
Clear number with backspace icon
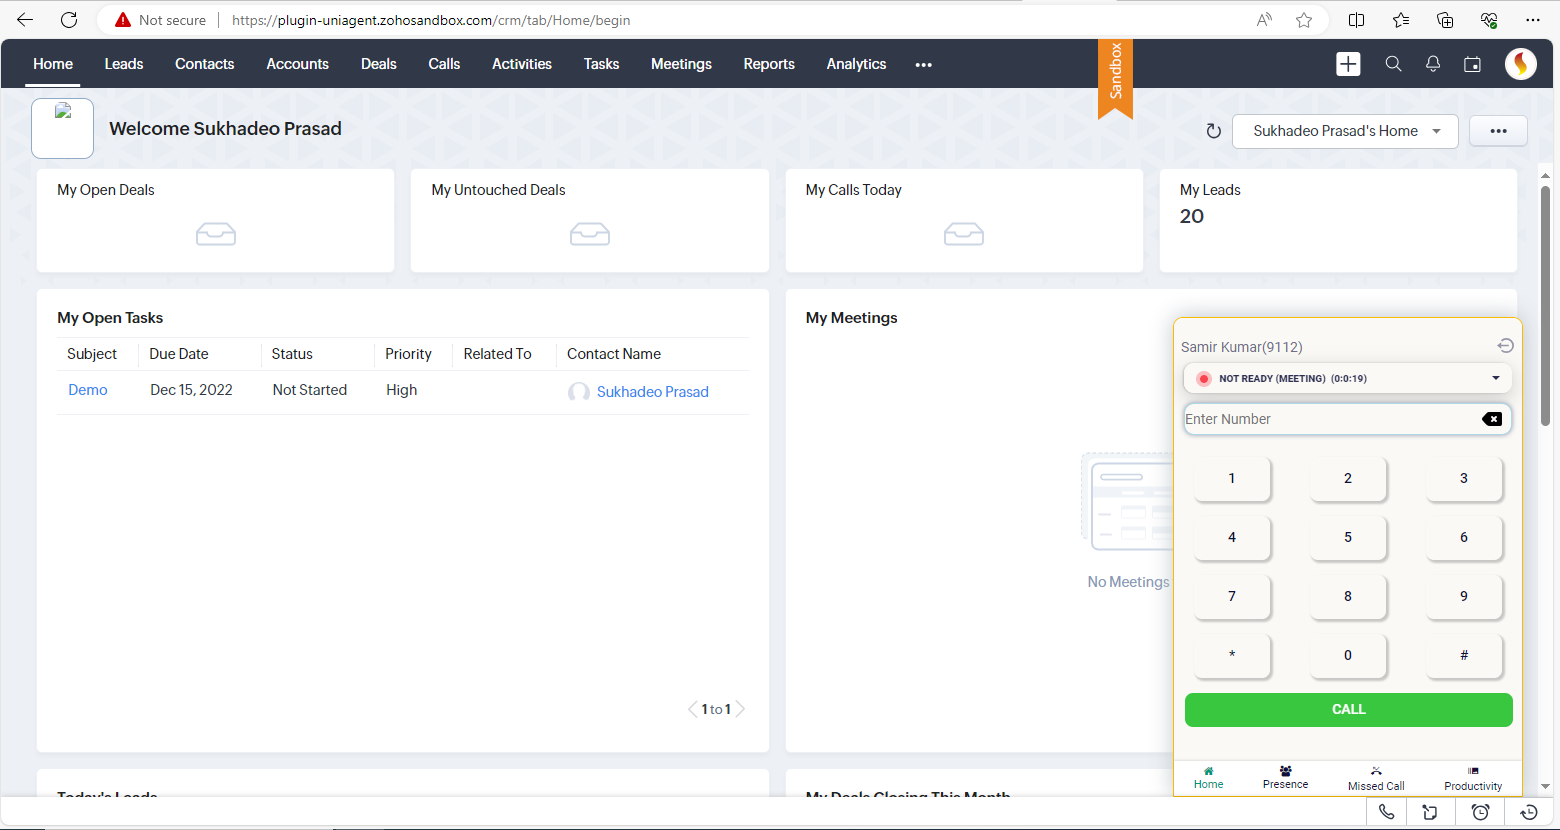pyautogui.click(x=1492, y=419)
